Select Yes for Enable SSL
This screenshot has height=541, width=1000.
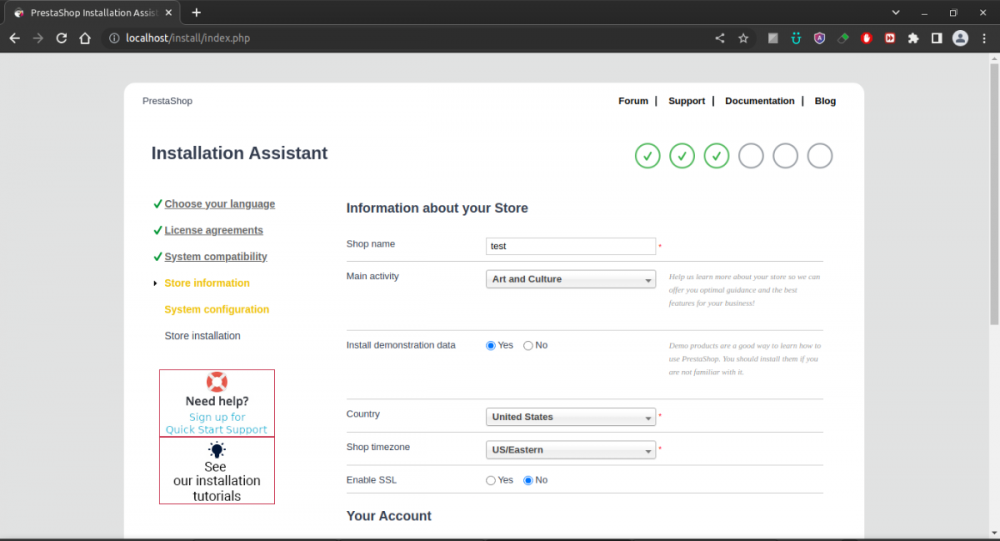[491, 481]
